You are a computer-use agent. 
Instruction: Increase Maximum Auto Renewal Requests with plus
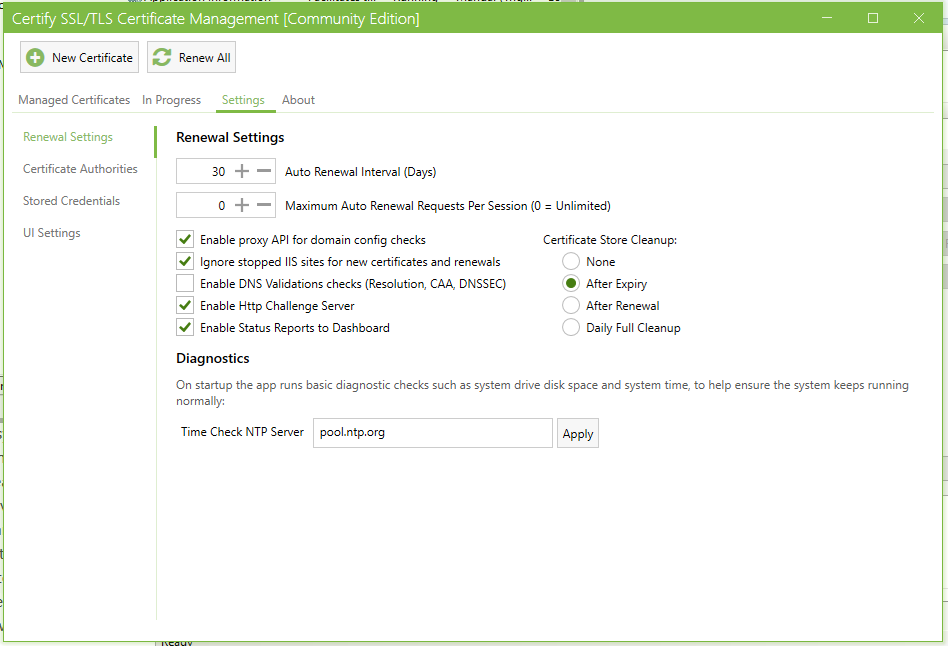click(242, 206)
